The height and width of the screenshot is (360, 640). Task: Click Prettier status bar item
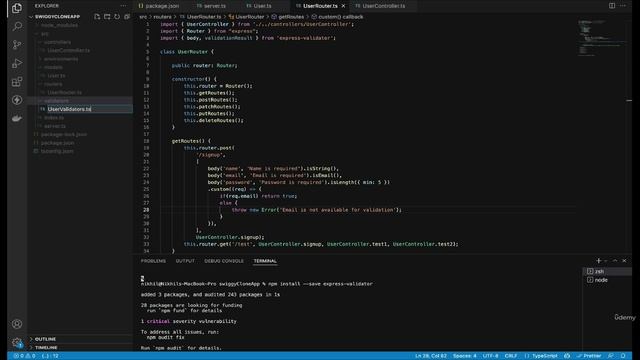pos(589,356)
